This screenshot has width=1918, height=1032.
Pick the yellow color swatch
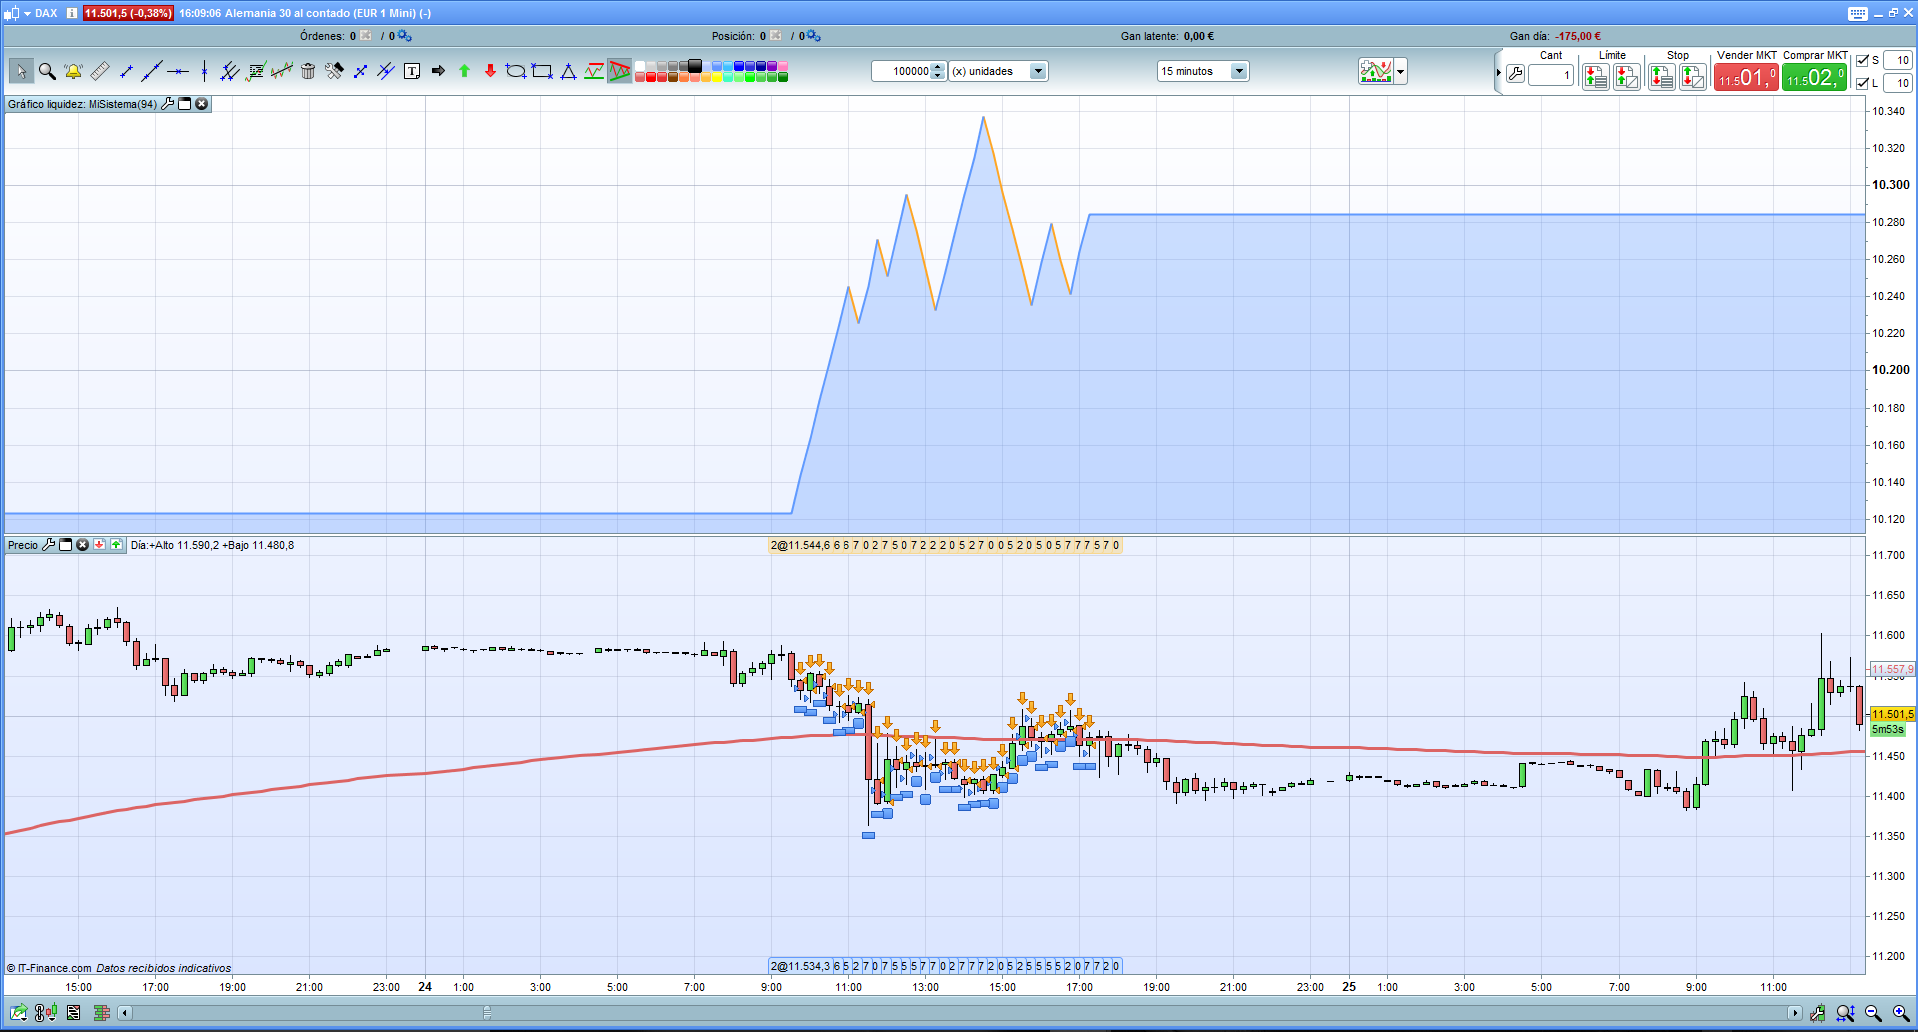click(716, 77)
